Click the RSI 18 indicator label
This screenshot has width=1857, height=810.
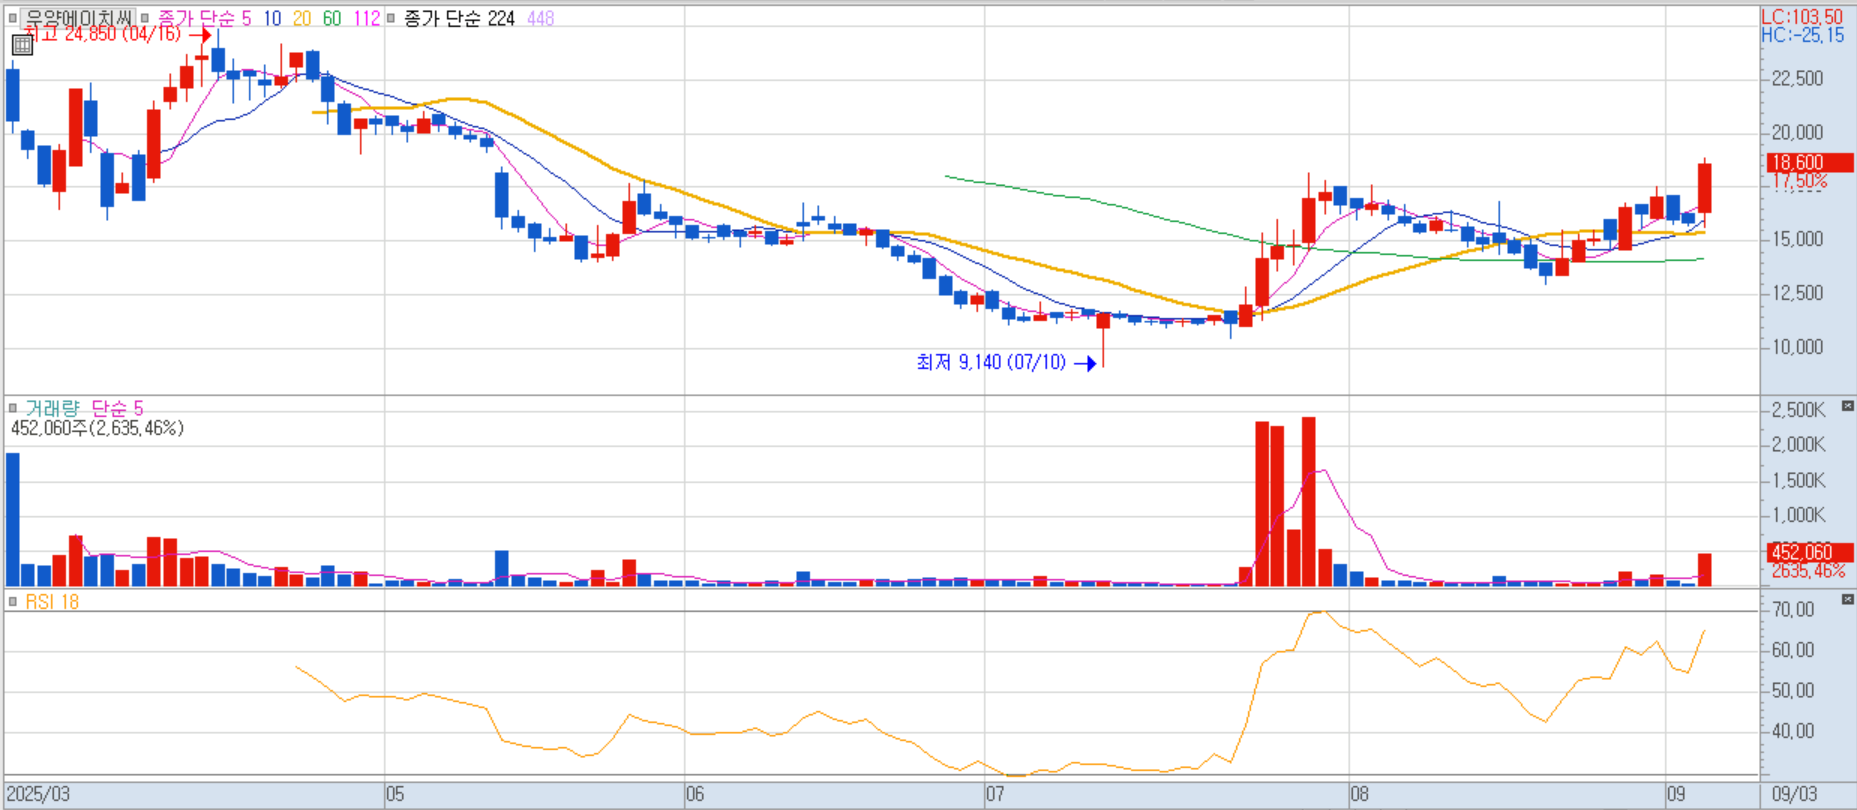[x=52, y=602]
